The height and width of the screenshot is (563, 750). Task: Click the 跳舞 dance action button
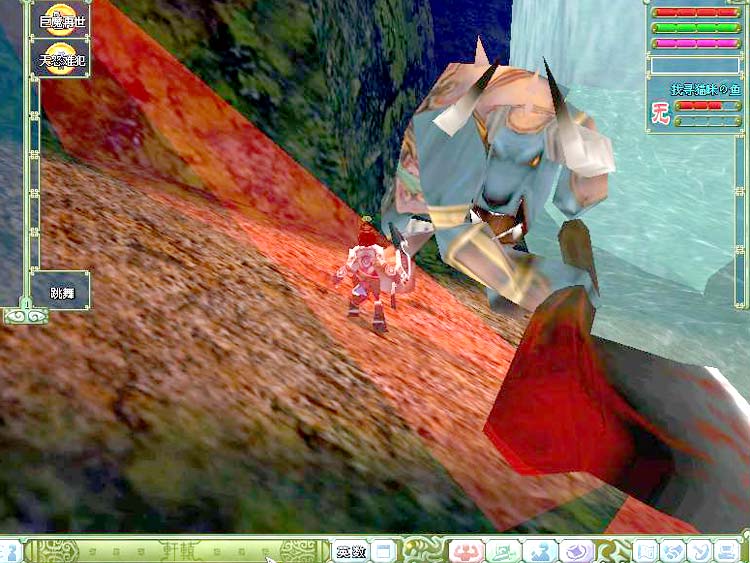62,291
